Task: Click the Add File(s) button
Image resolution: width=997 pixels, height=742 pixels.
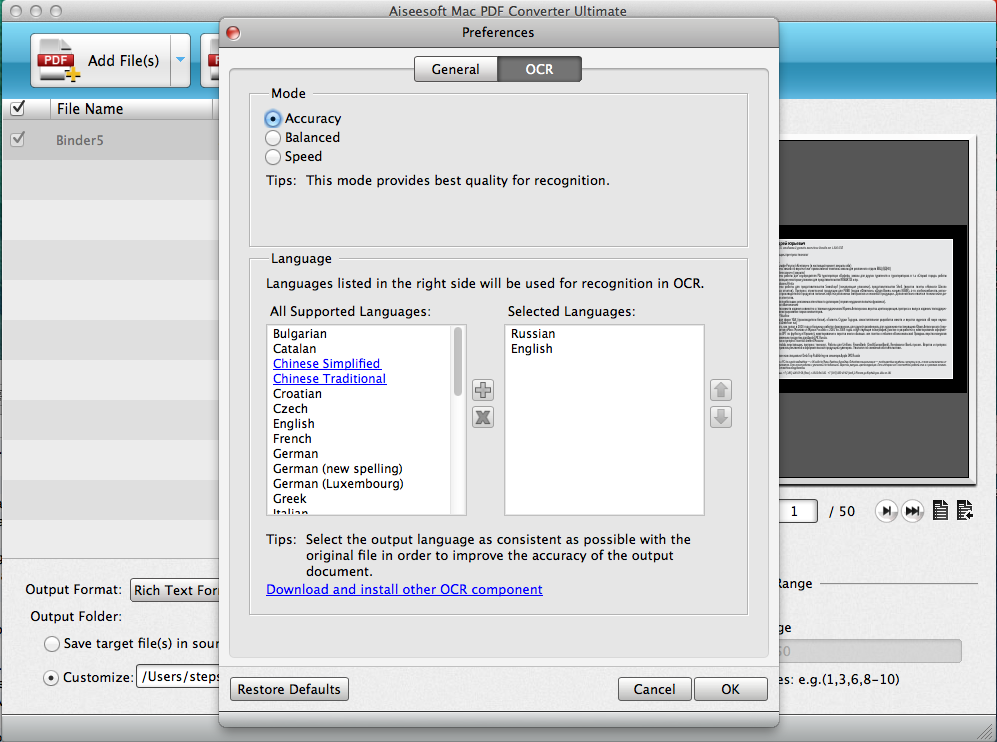Action: pos(101,60)
